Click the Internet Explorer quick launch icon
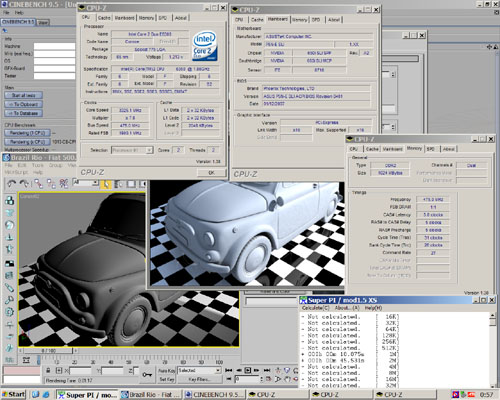500x400 pixels. coord(46,395)
